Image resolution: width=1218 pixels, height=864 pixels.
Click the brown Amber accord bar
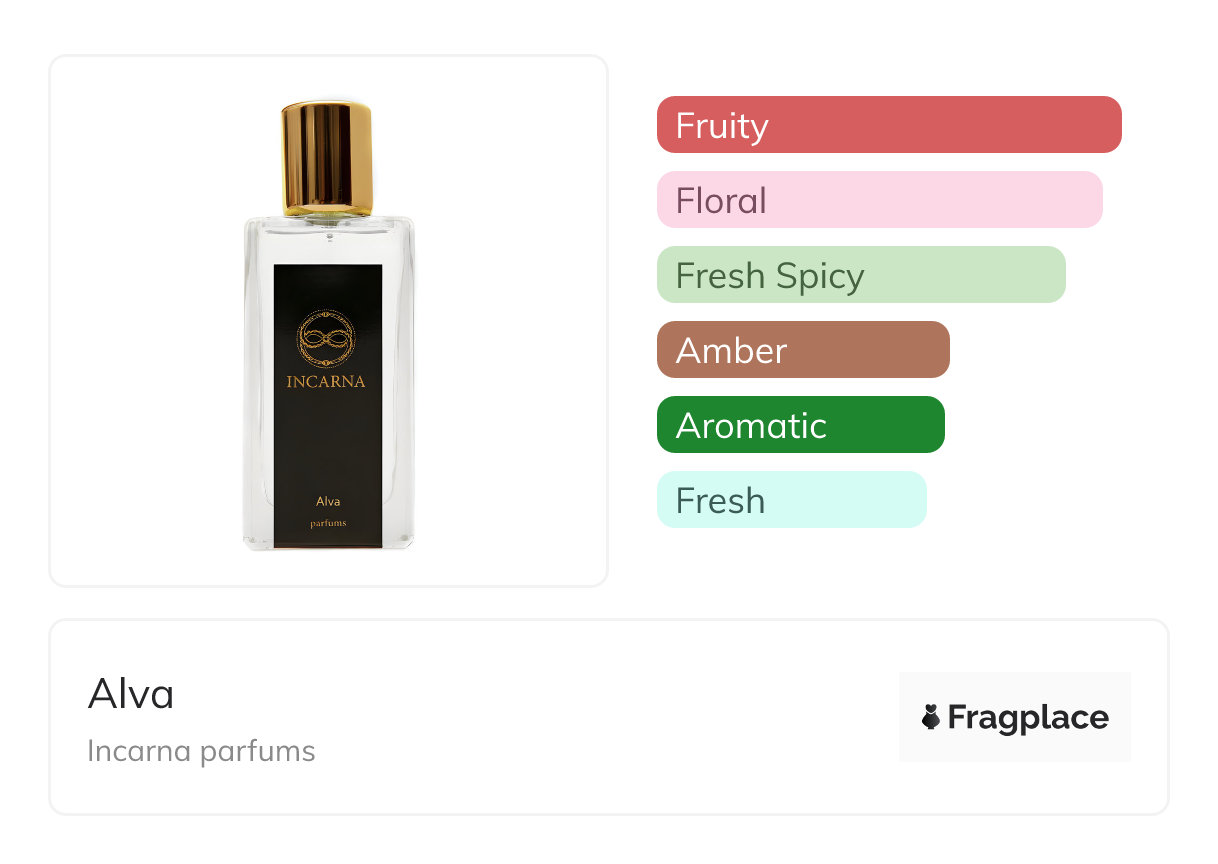point(802,350)
